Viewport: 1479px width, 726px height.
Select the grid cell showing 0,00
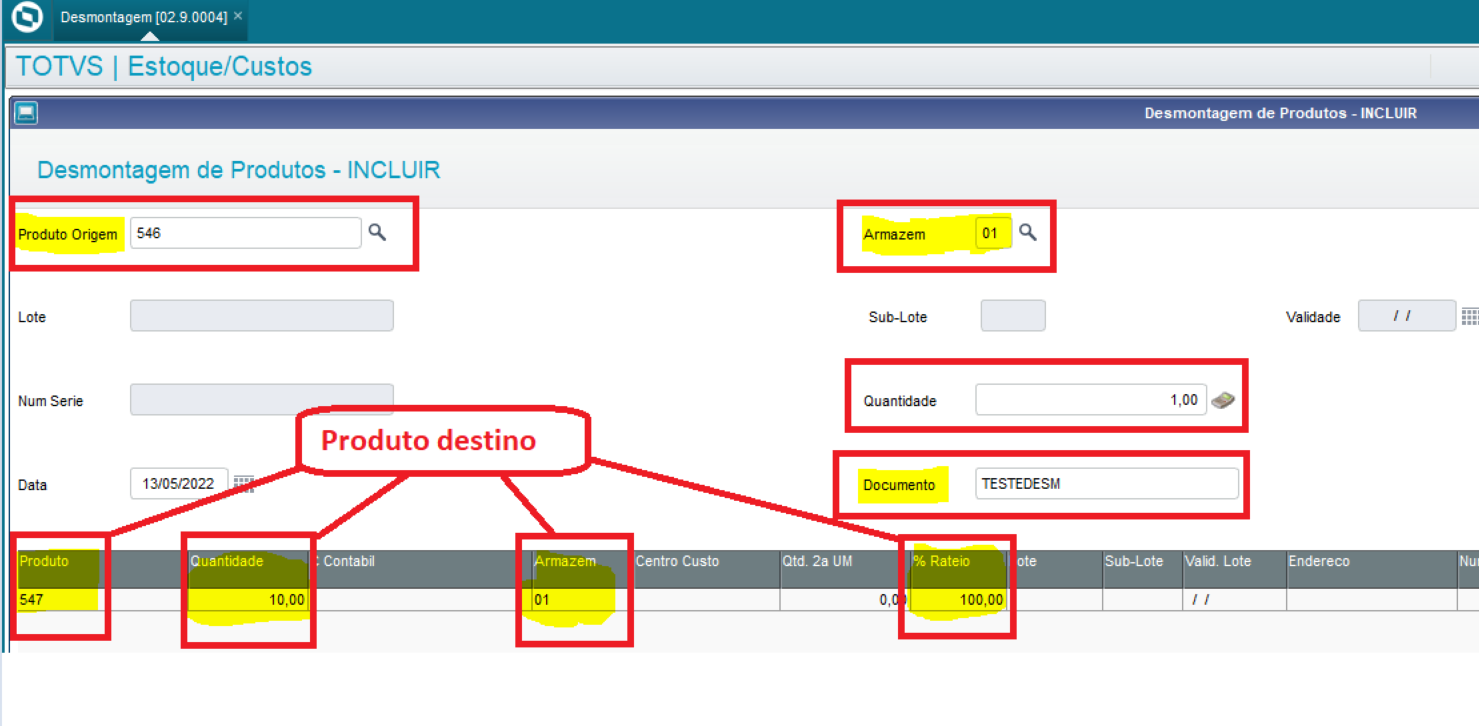[x=843, y=599]
